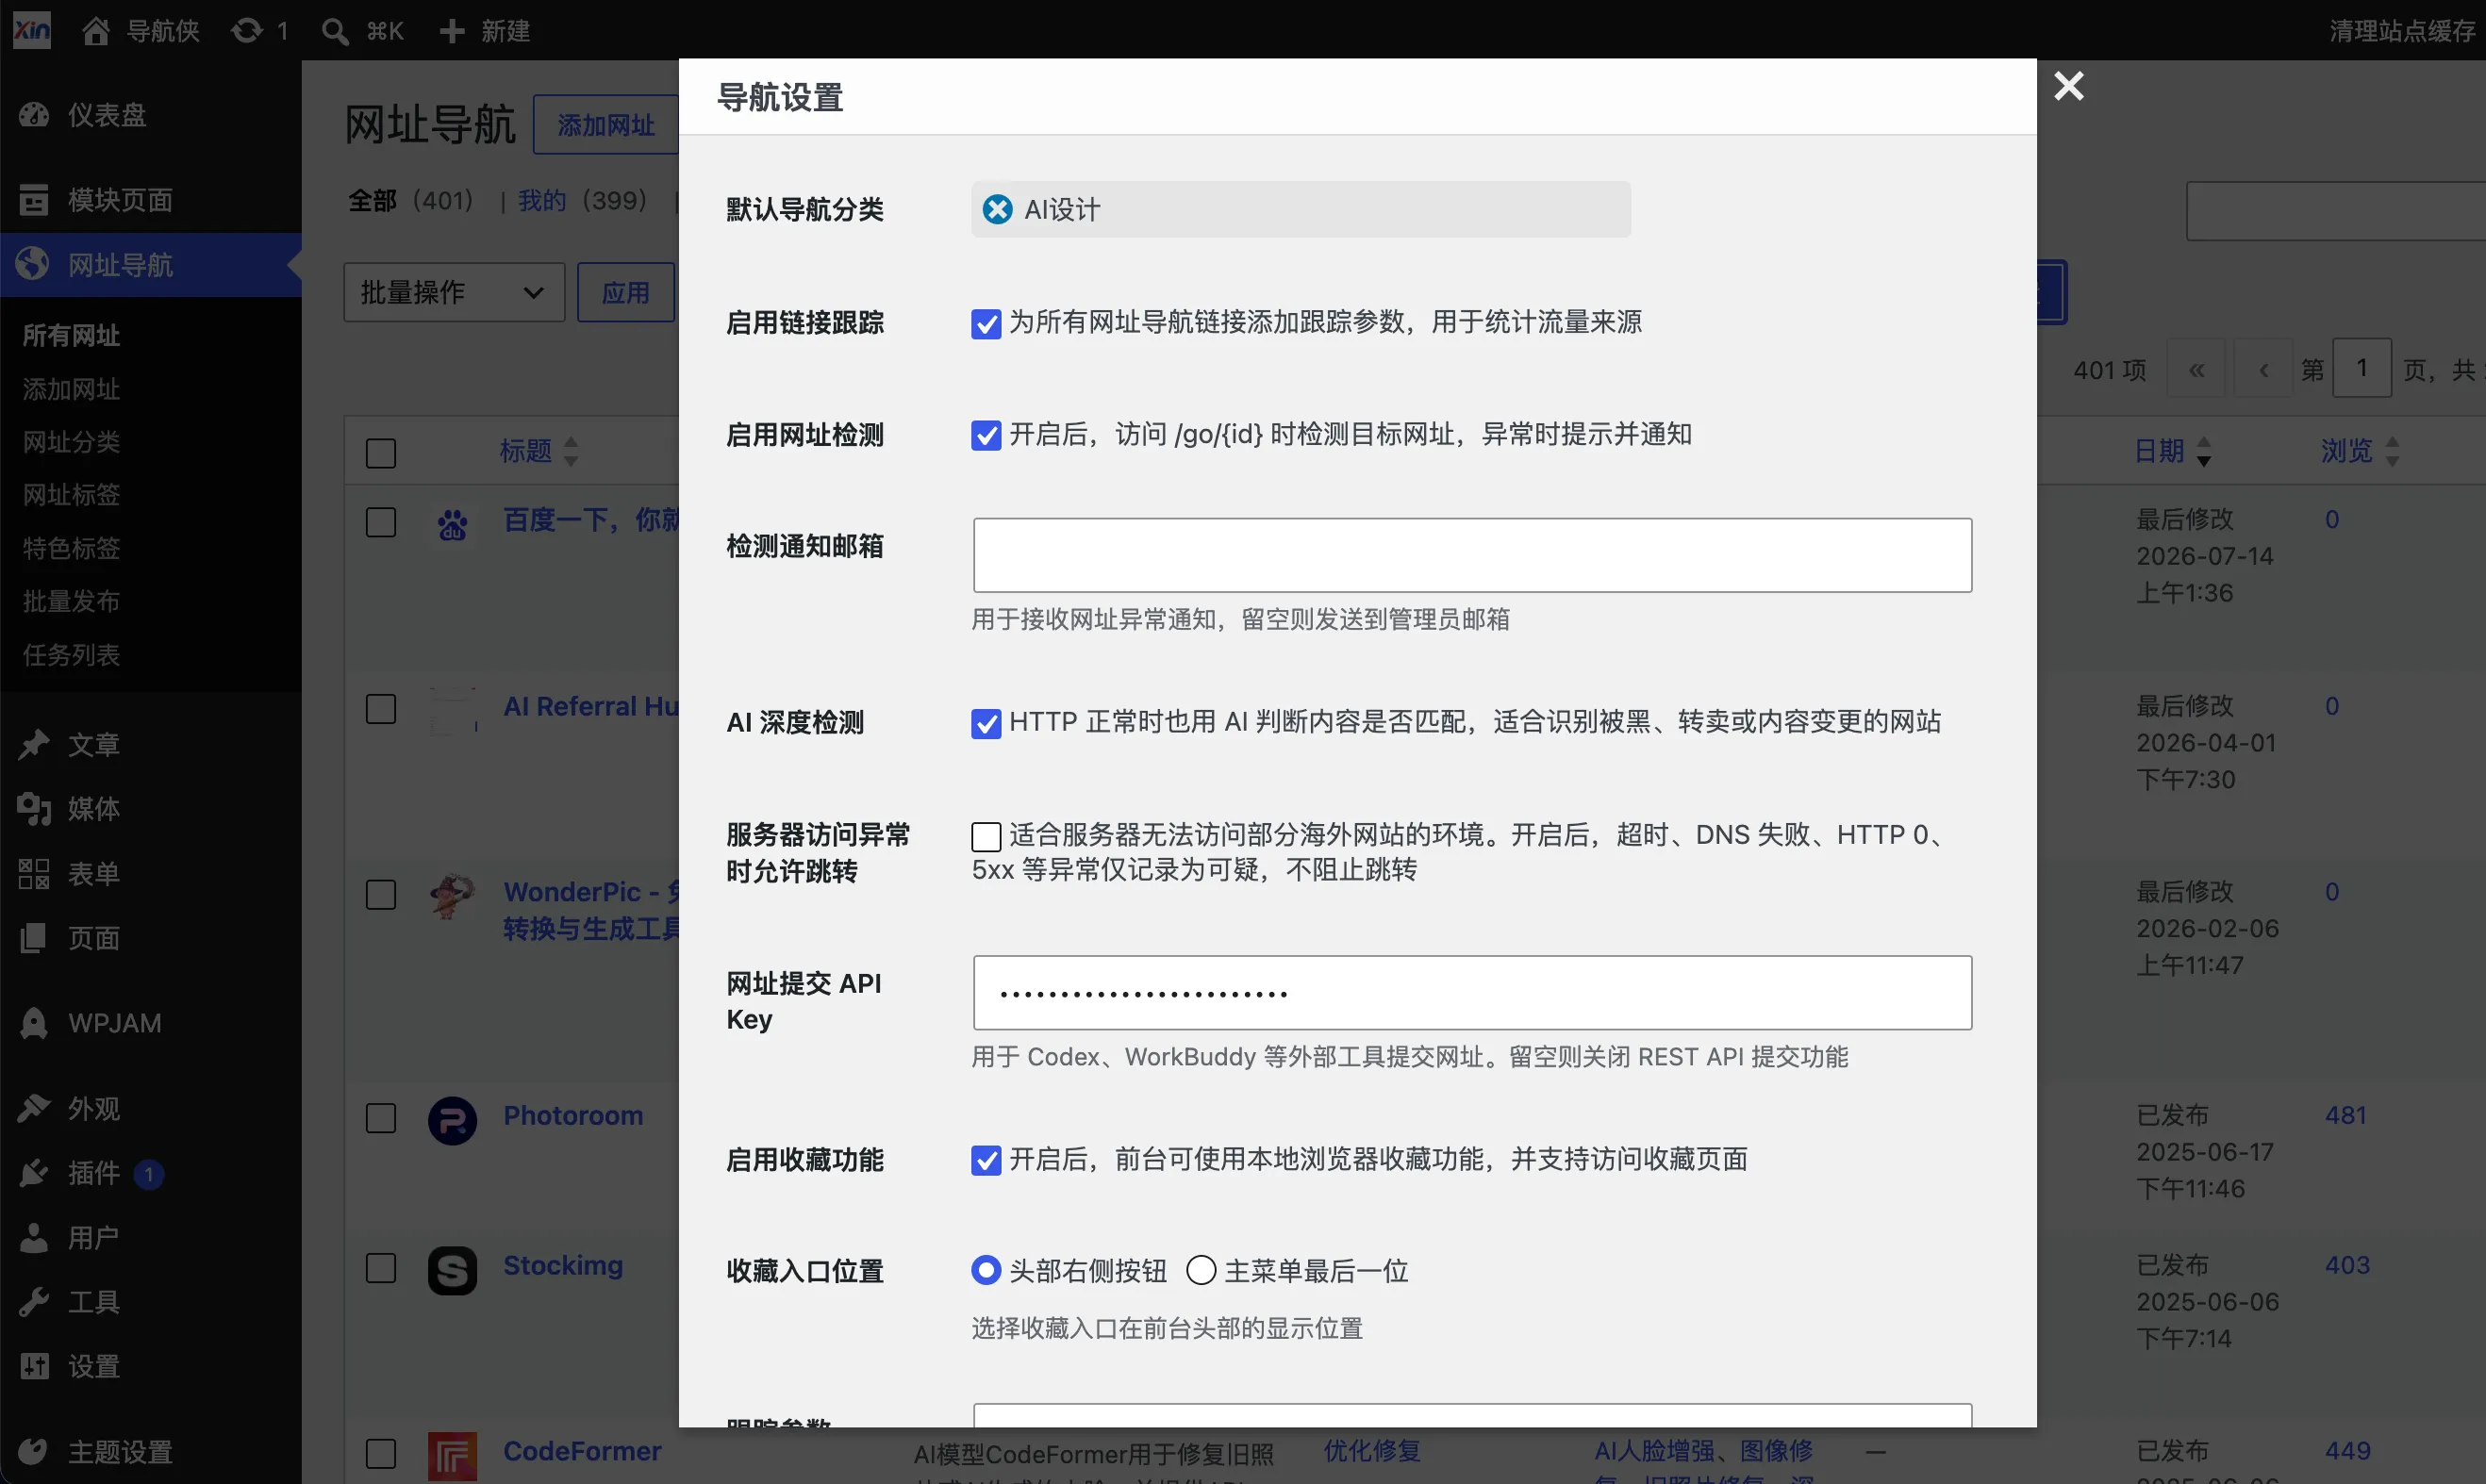
Task: Open the 外观 appearance icon
Action: [33, 1108]
